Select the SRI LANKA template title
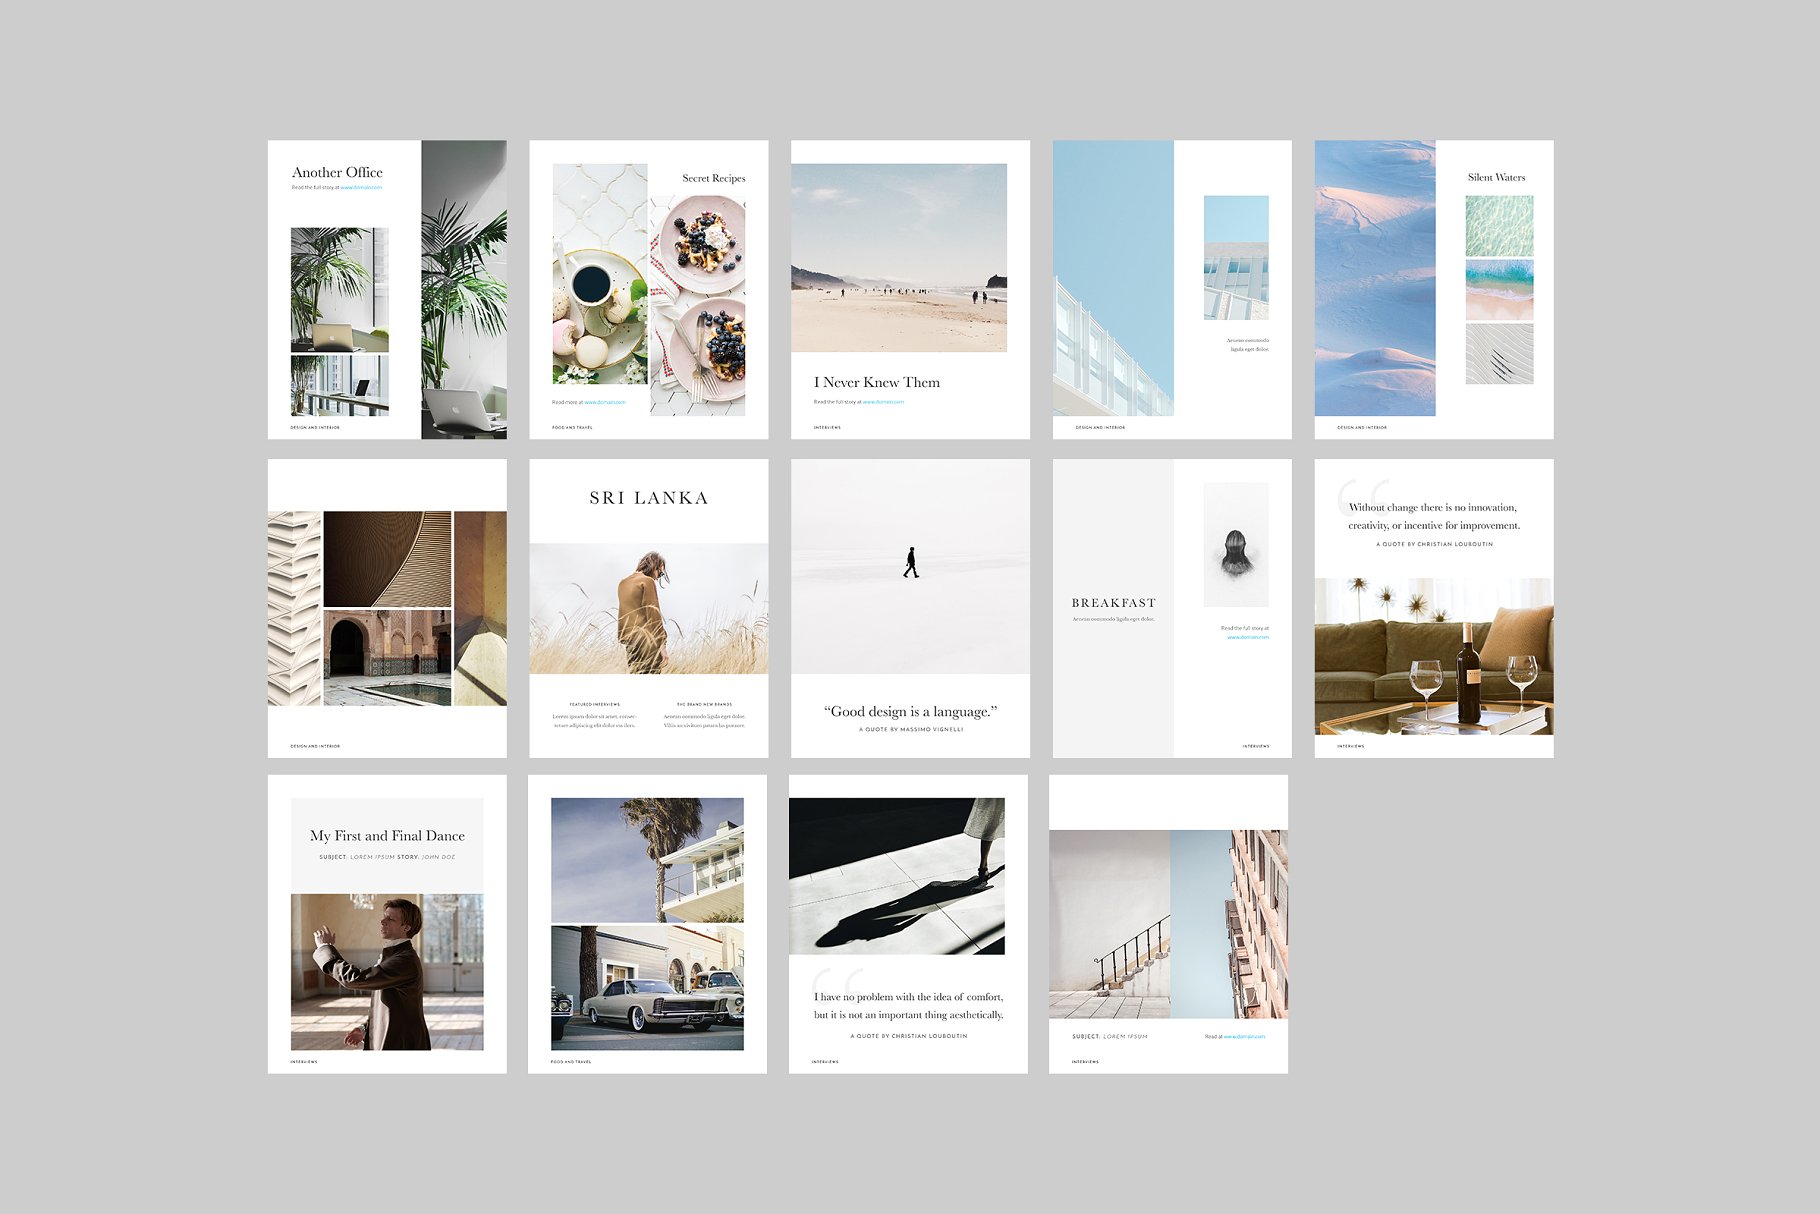Image resolution: width=1820 pixels, height=1214 pixels. pyautogui.click(x=648, y=498)
